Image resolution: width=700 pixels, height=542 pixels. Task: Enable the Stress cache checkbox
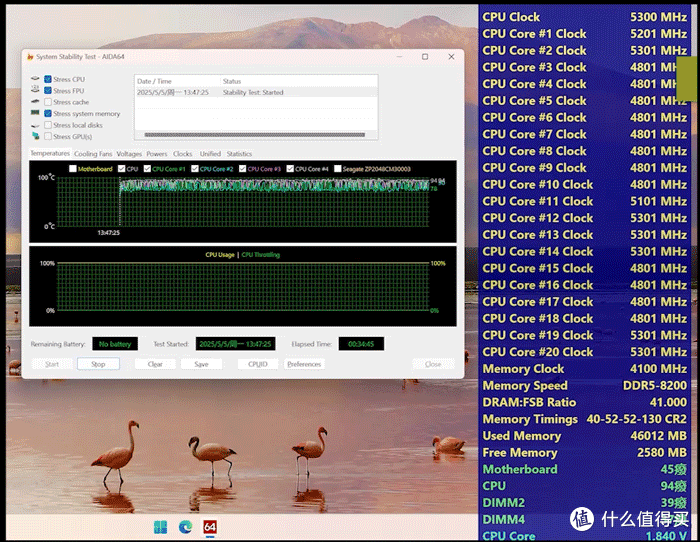point(48,102)
